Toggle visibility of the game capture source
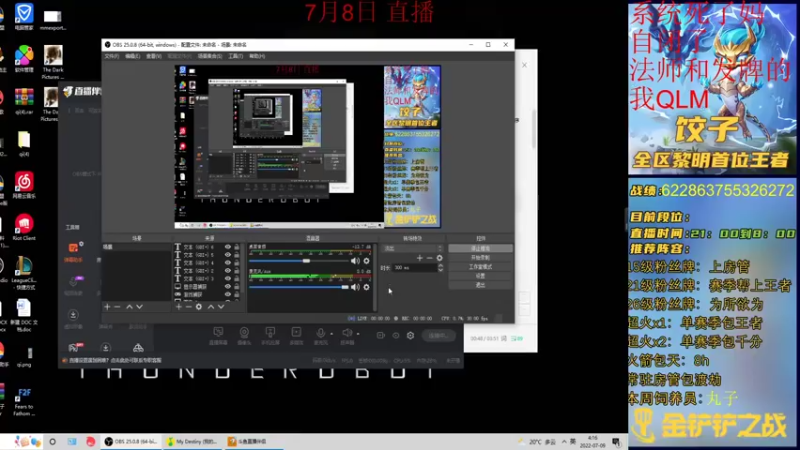The height and width of the screenshot is (450, 800). click(228, 294)
